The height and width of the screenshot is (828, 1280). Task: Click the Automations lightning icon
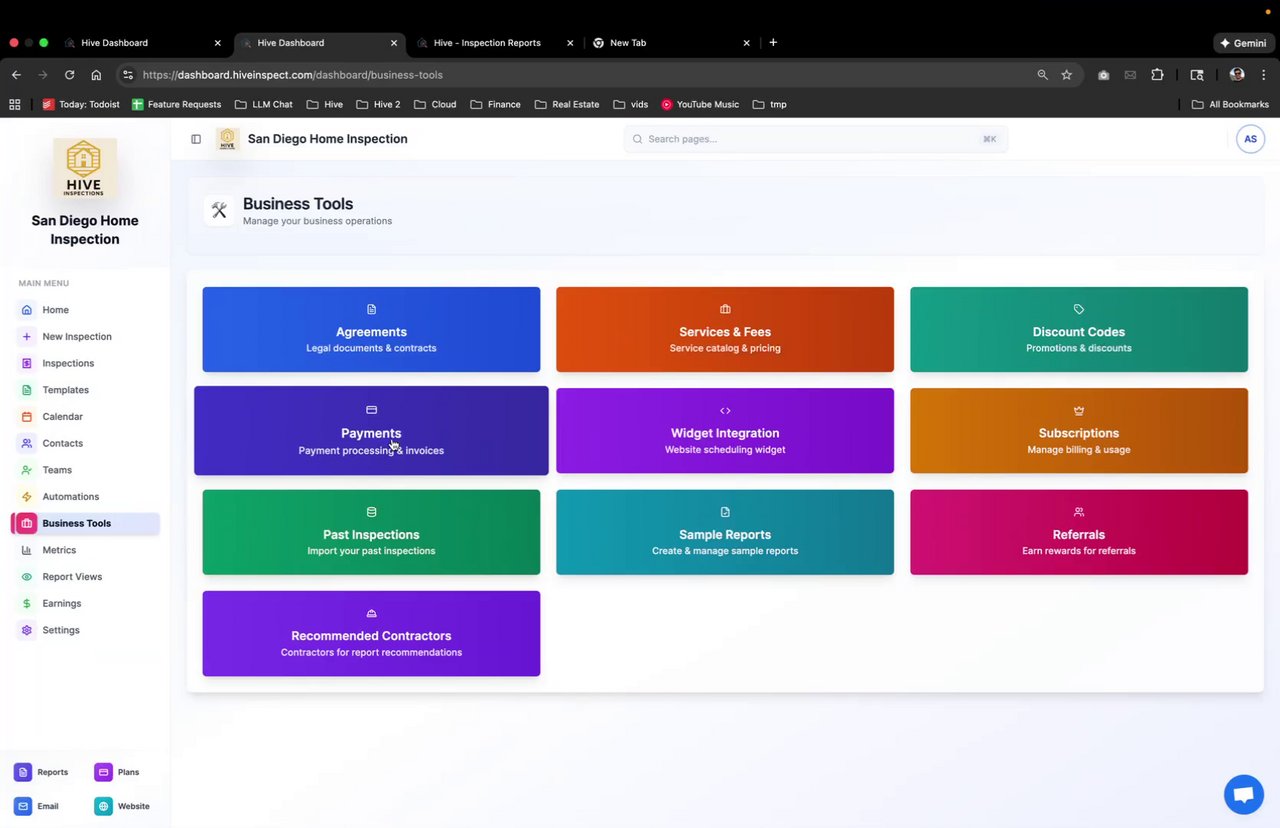27,497
